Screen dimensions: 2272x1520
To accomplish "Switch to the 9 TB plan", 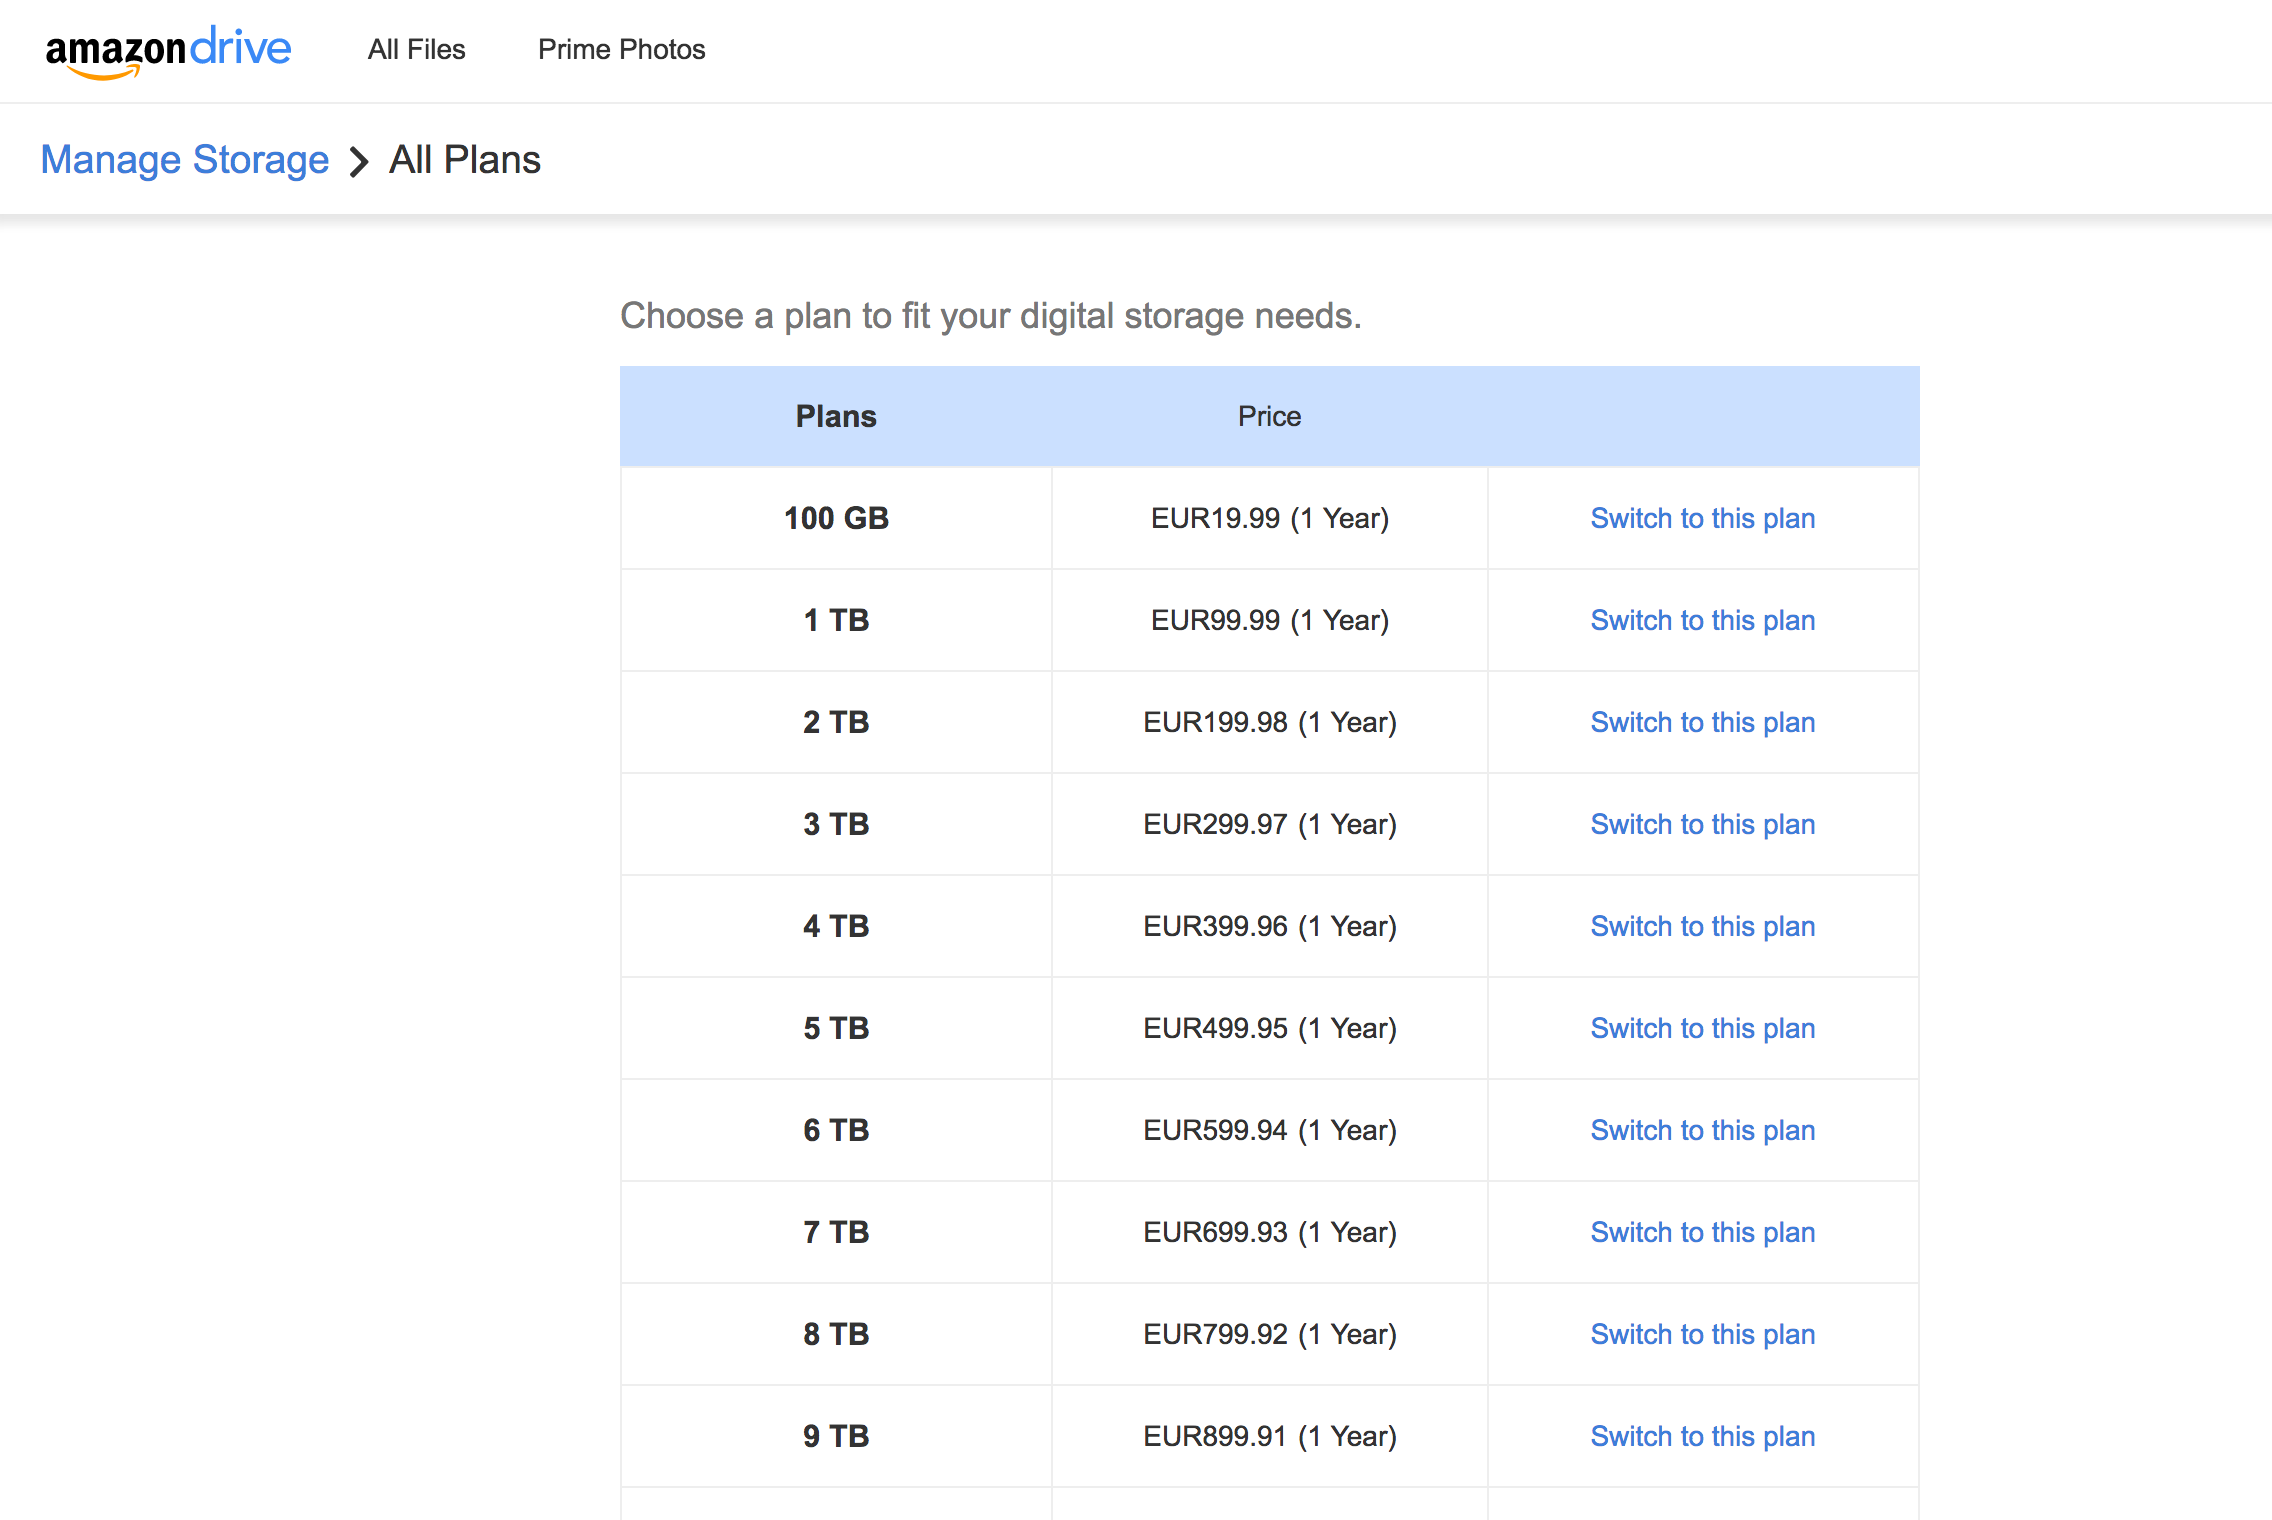I will click(x=1702, y=1436).
